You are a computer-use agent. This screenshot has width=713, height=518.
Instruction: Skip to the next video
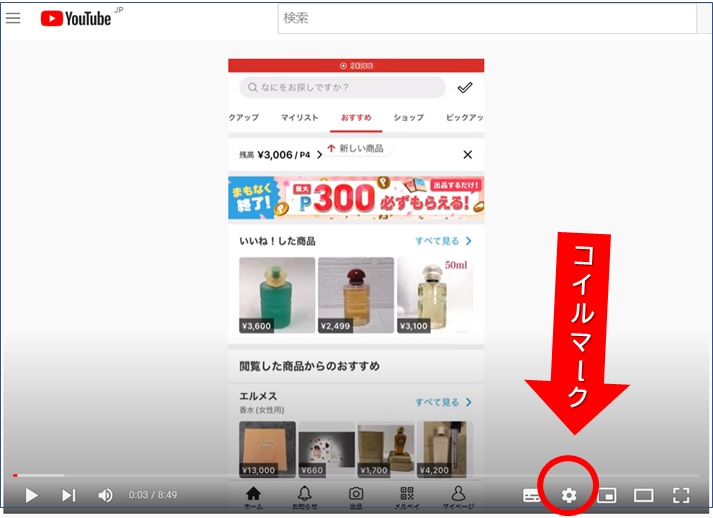(x=68, y=495)
